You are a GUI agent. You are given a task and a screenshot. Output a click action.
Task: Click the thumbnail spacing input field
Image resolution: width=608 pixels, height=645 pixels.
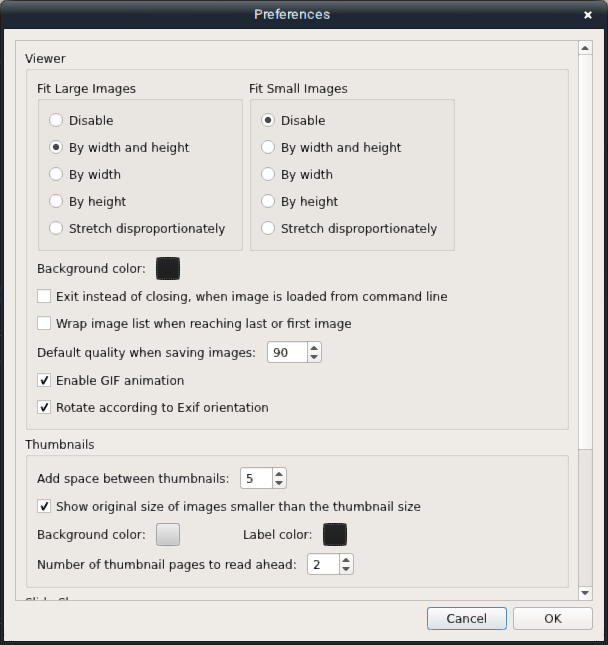(256, 478)
